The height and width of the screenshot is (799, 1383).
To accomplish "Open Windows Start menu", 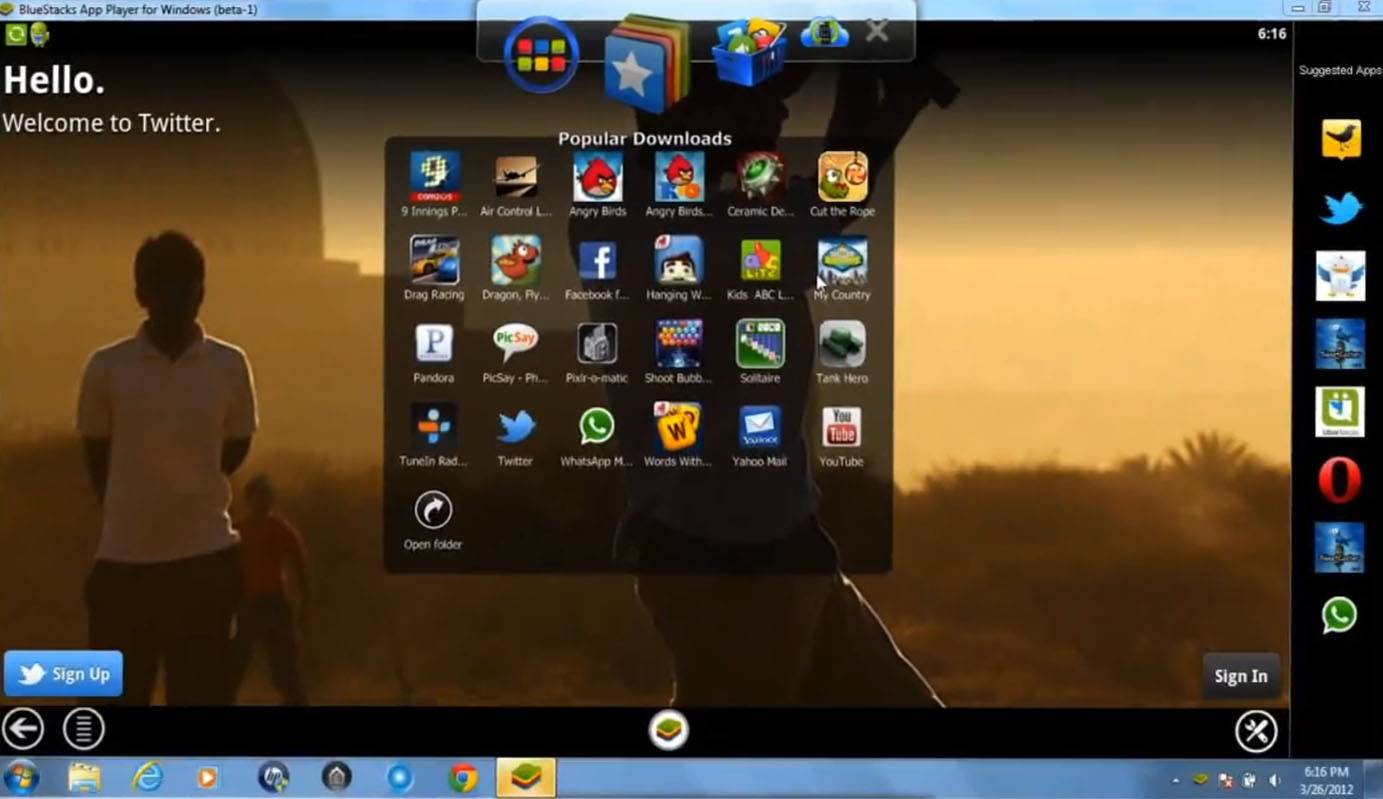I will coord(22,777).
